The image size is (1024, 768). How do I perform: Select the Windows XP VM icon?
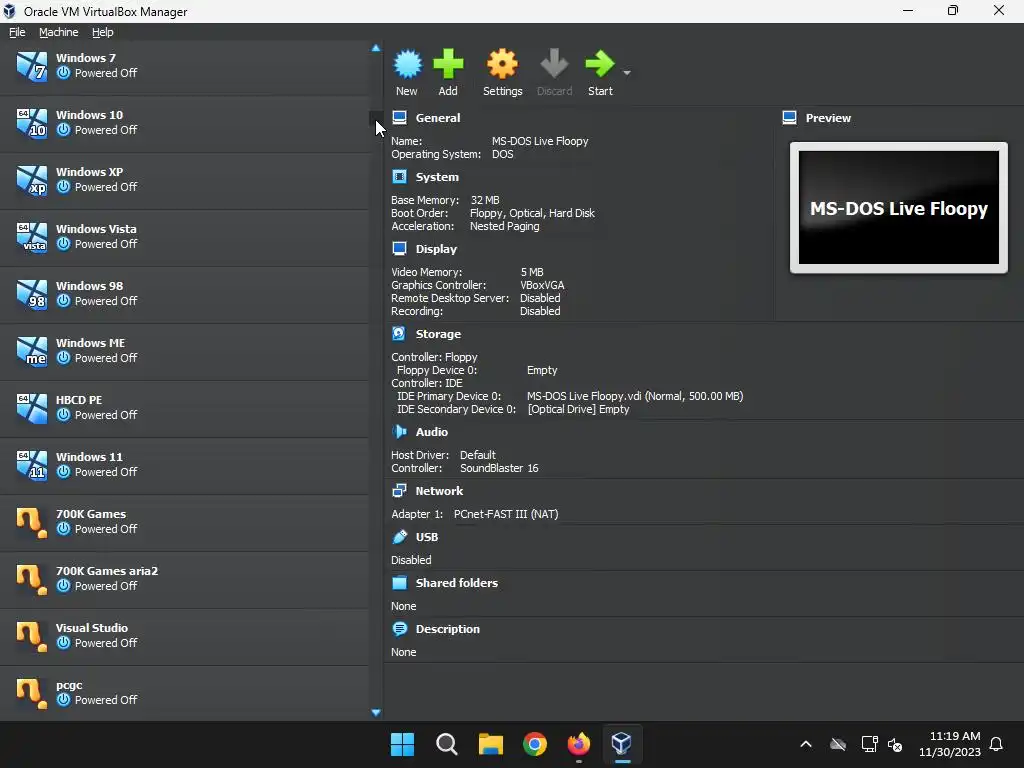tap(31, 180)
